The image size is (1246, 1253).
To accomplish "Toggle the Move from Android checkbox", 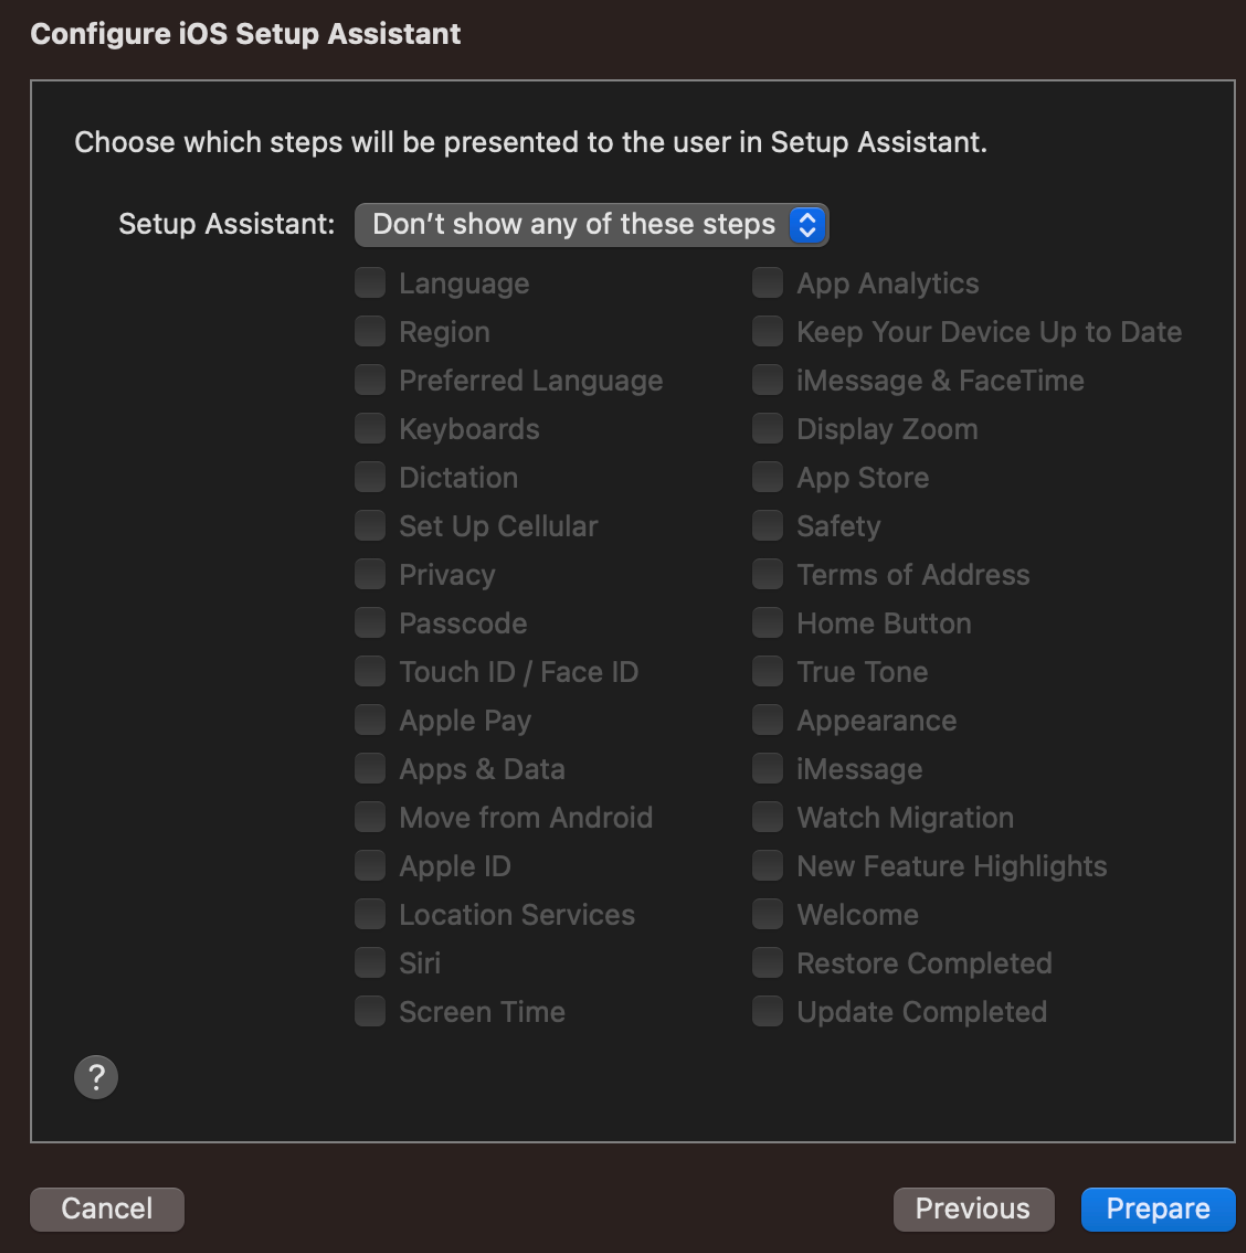I will (369, 817).
